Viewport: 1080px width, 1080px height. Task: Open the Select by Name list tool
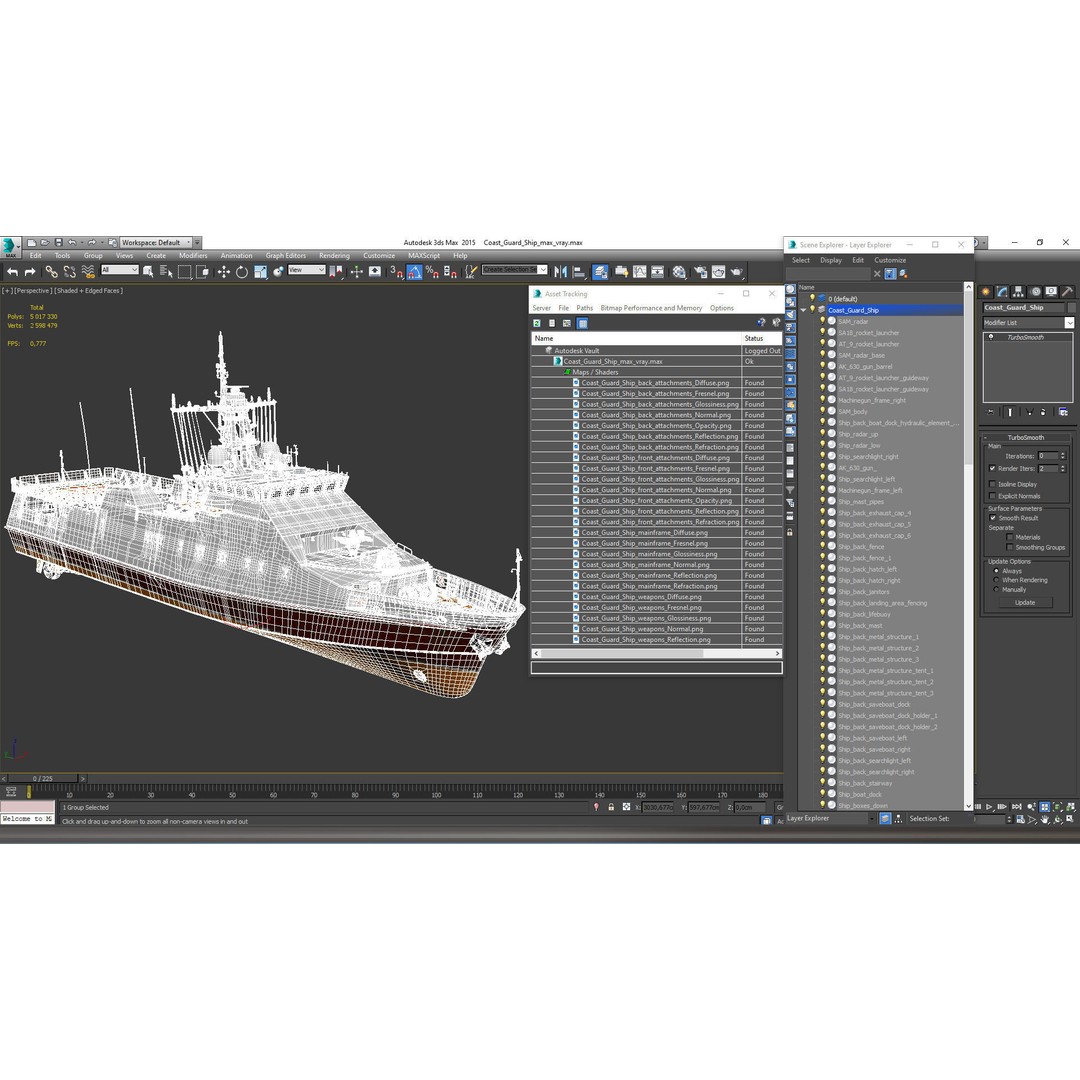(165, 272)
